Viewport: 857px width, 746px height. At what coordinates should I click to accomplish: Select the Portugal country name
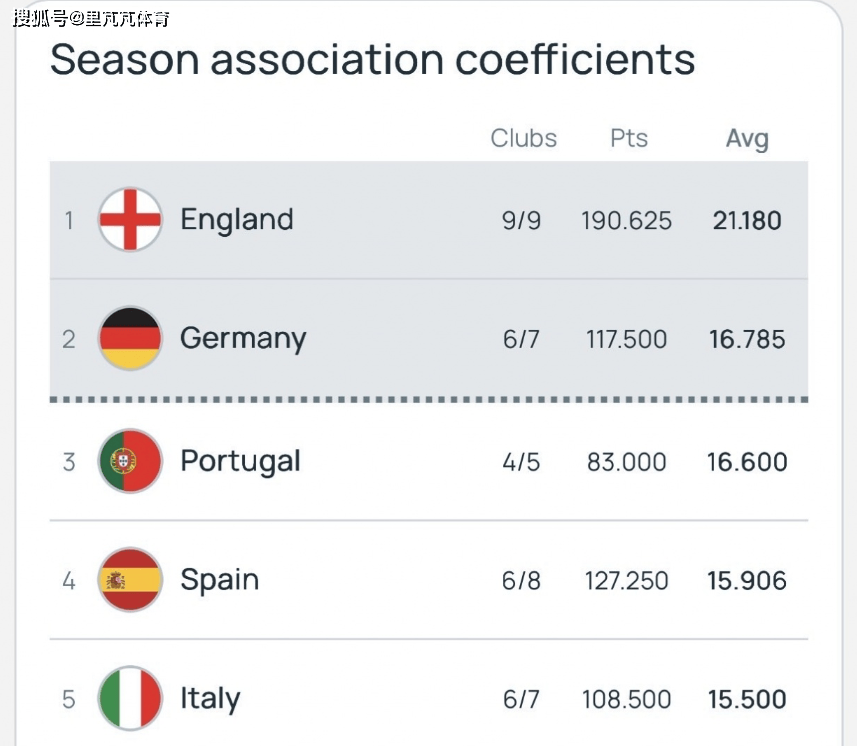240,461
